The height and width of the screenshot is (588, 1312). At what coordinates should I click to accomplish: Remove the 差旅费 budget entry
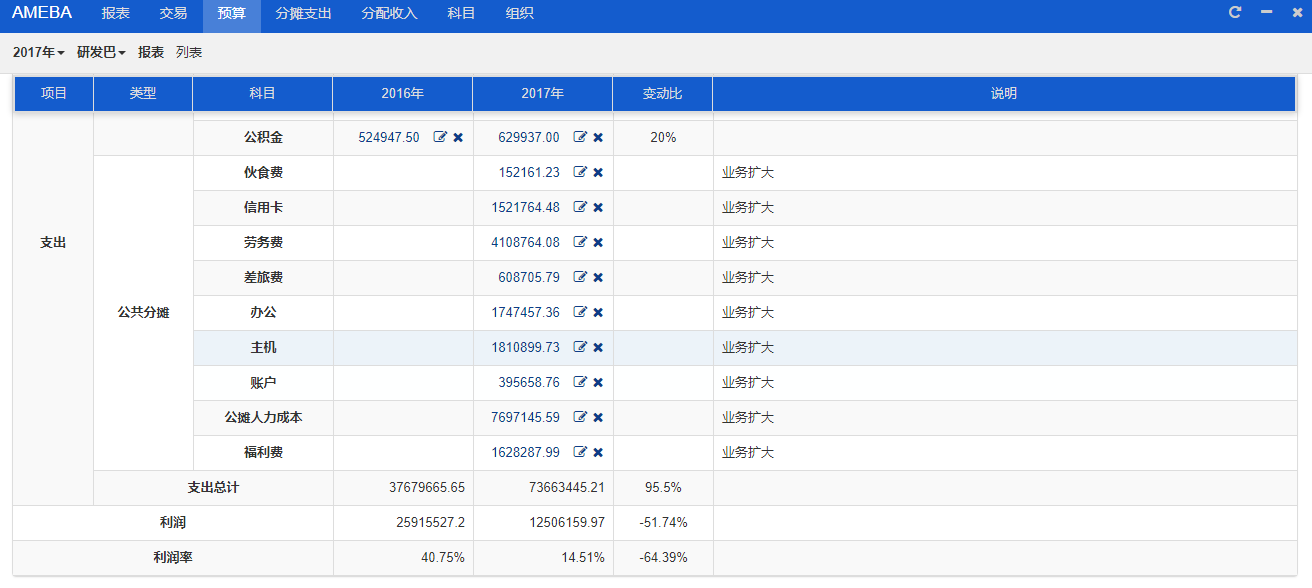[598, 277]
